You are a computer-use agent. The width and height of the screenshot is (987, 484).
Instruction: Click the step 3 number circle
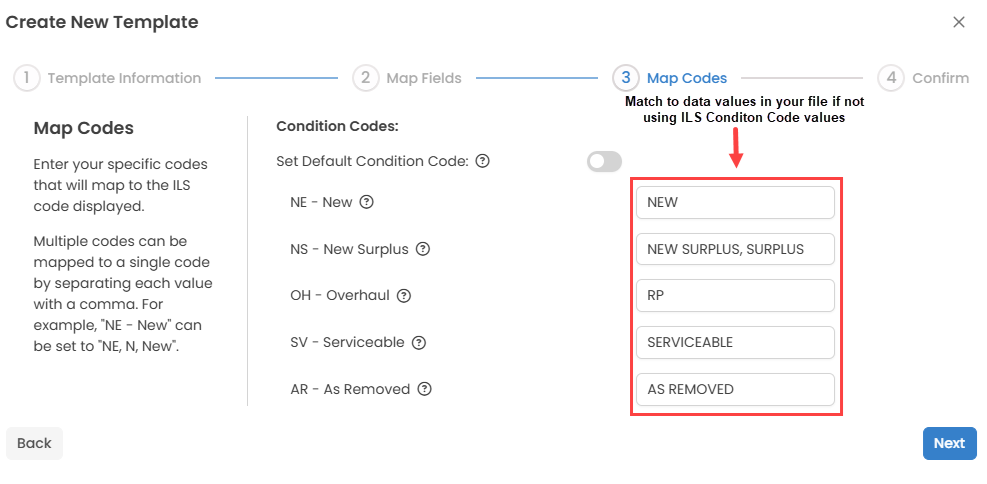coord(625,78)
